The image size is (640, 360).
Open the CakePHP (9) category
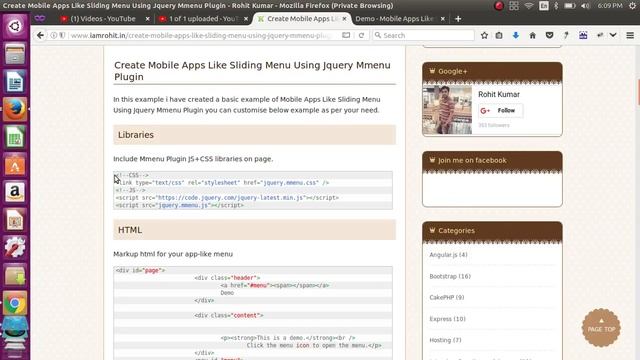(x=447, y=298)
